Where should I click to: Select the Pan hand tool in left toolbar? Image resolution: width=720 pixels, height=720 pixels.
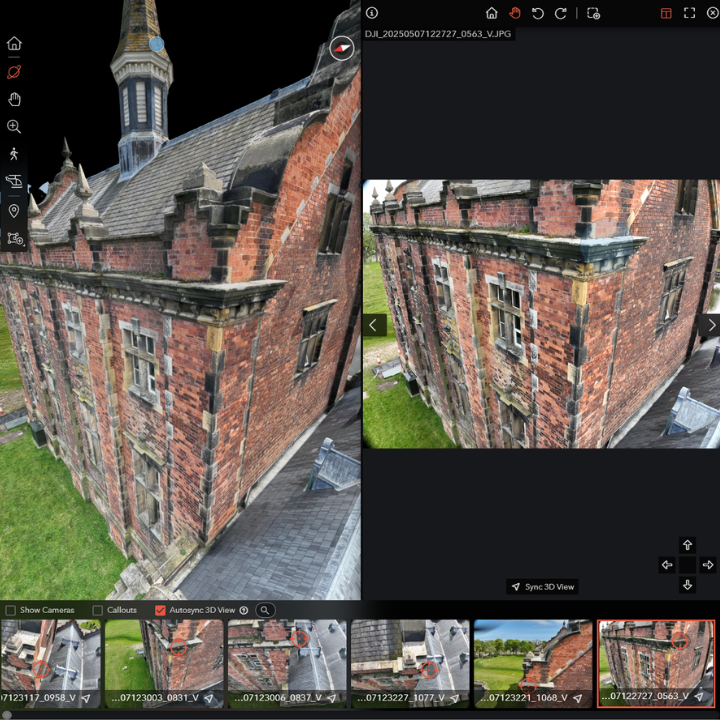point(14,99)
